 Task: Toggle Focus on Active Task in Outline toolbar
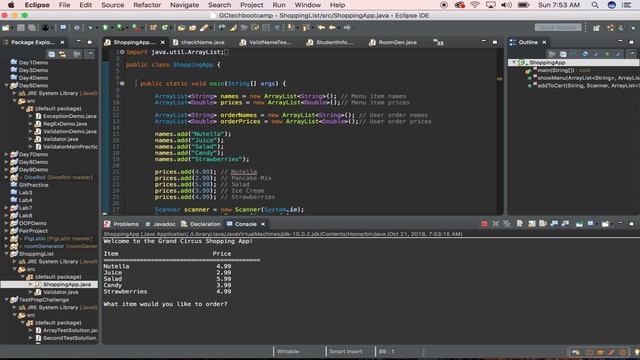[552, 54]
